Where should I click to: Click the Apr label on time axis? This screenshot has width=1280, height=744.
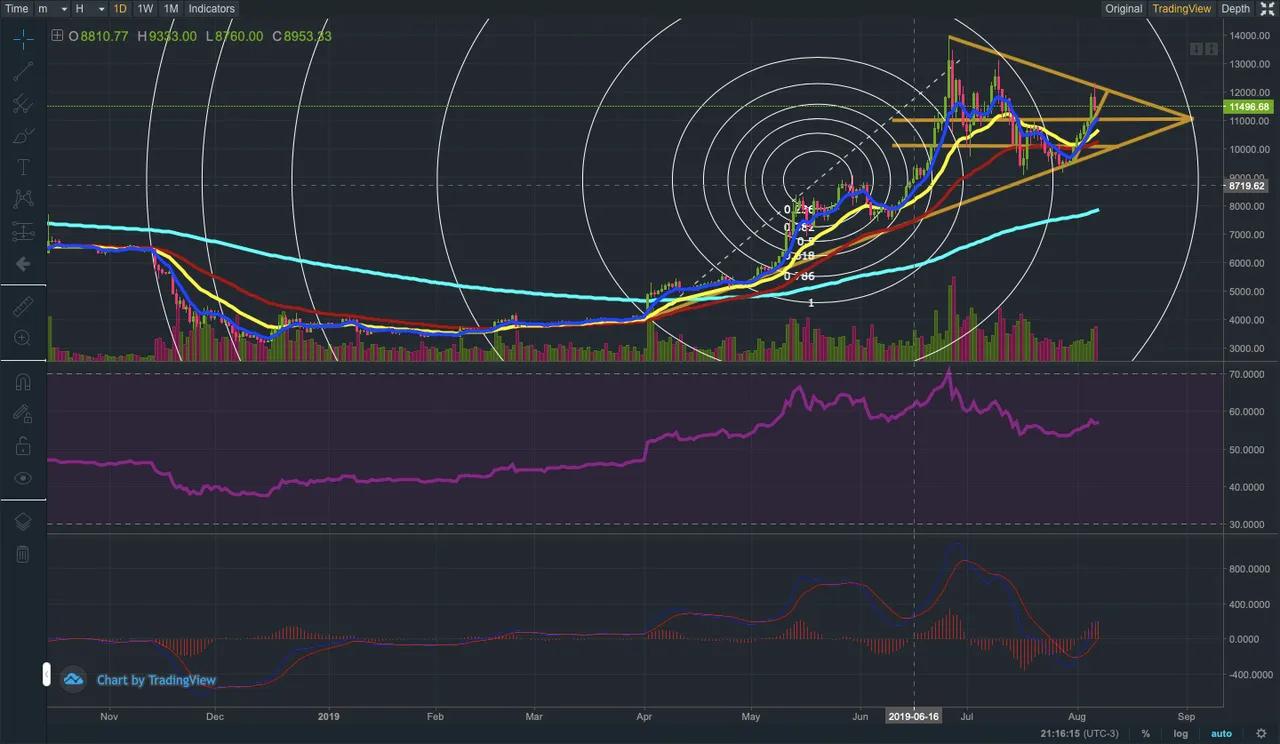645,716
